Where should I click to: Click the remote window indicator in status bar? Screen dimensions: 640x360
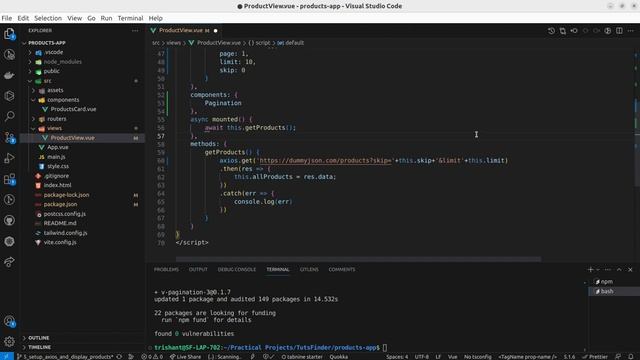click(x=7, y=357)
